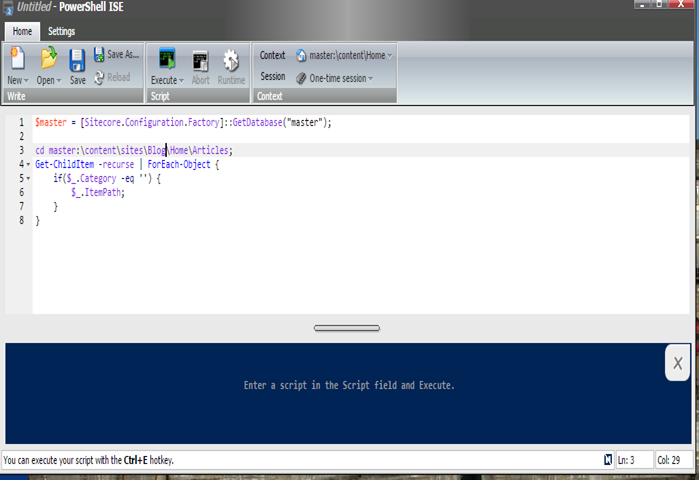Click the Save label
699x480 pixels.
[78, 80]
